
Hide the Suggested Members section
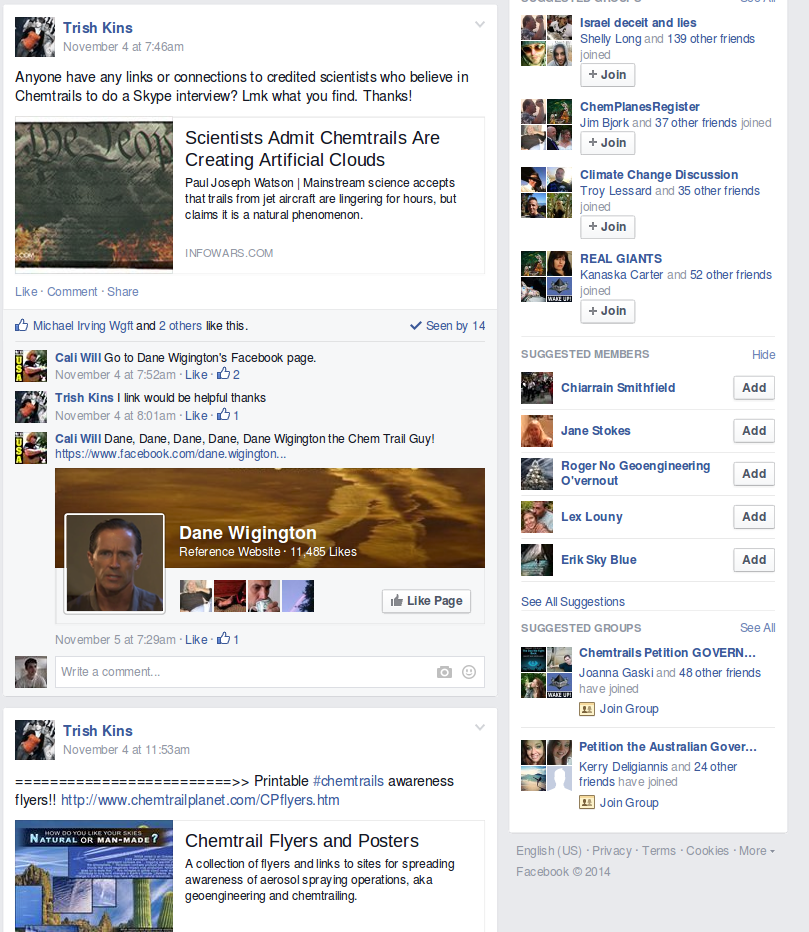coord(763,355)
